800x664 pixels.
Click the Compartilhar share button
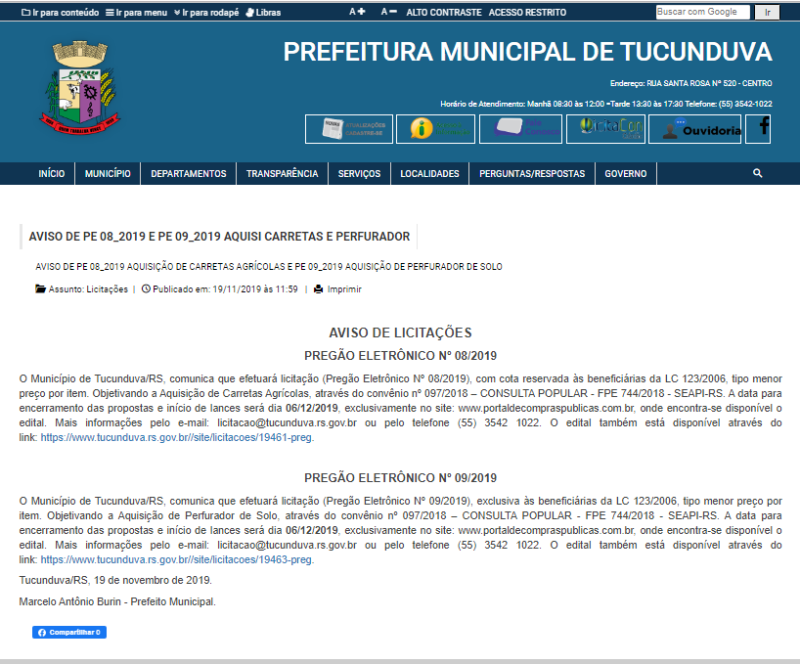pos(68,632)
